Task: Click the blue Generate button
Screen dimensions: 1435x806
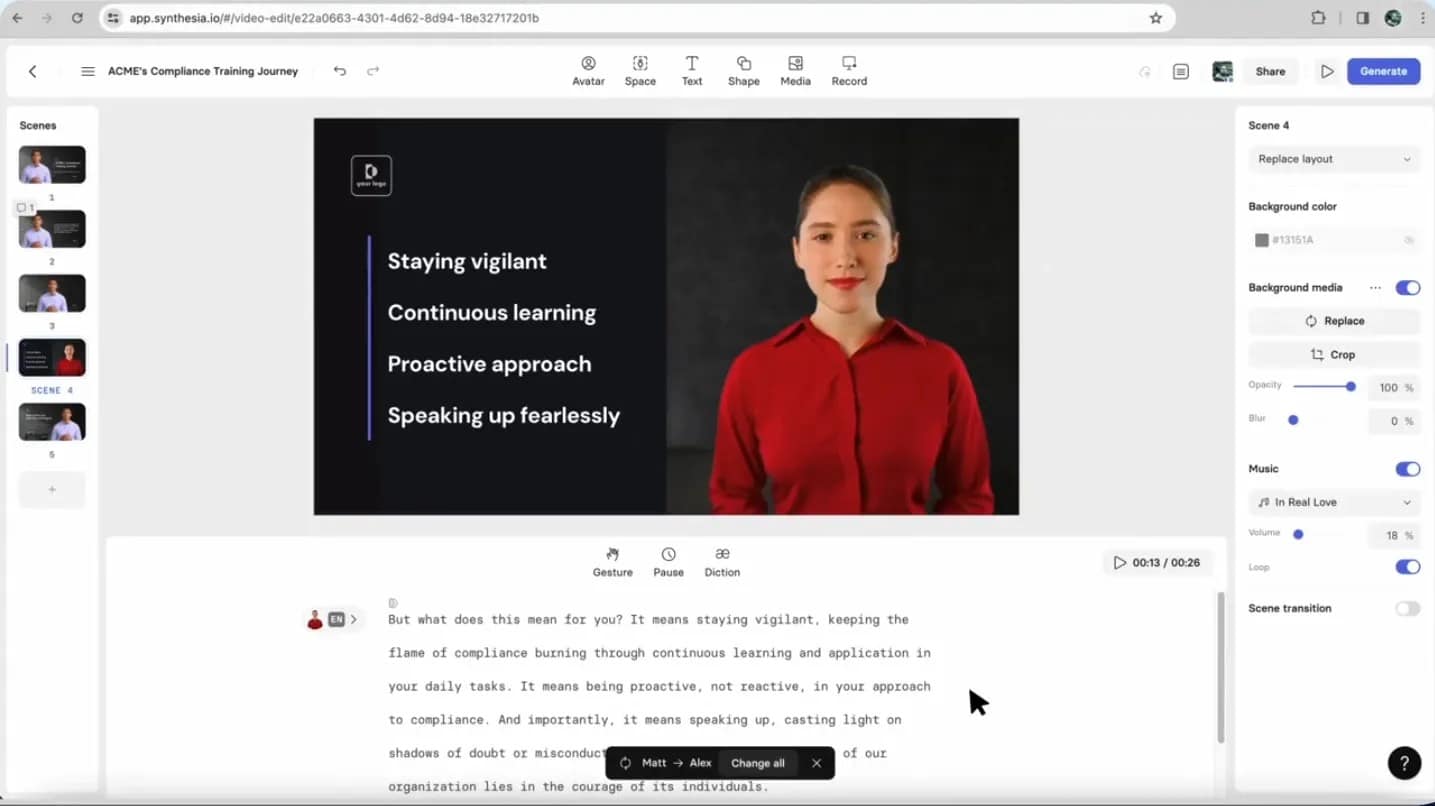Action: coord(1383,71)
